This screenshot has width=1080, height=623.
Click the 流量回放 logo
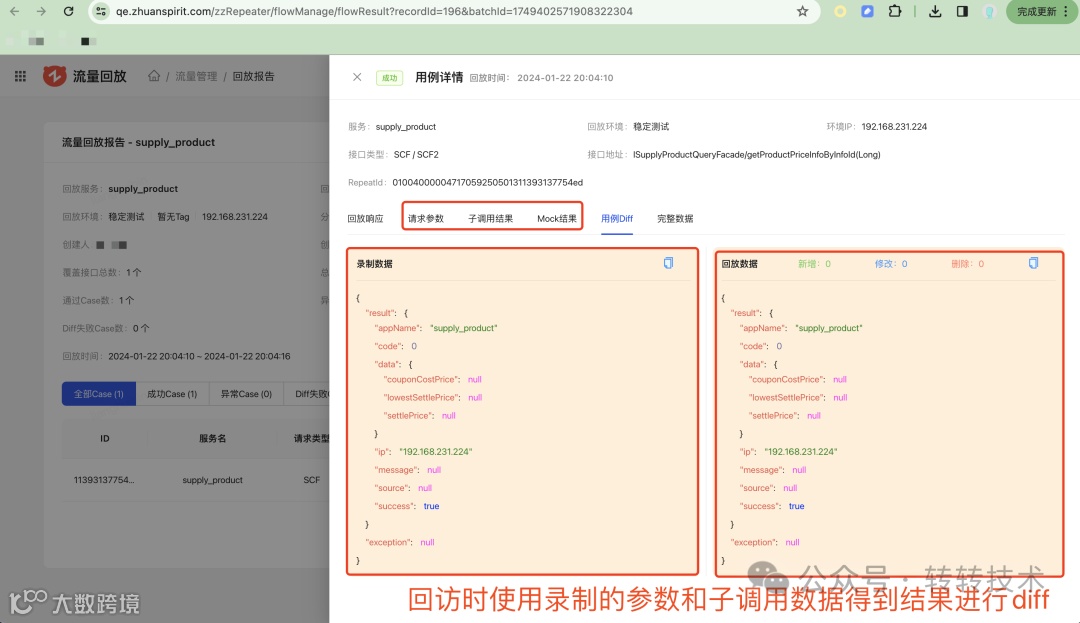(x=85, y=76)
